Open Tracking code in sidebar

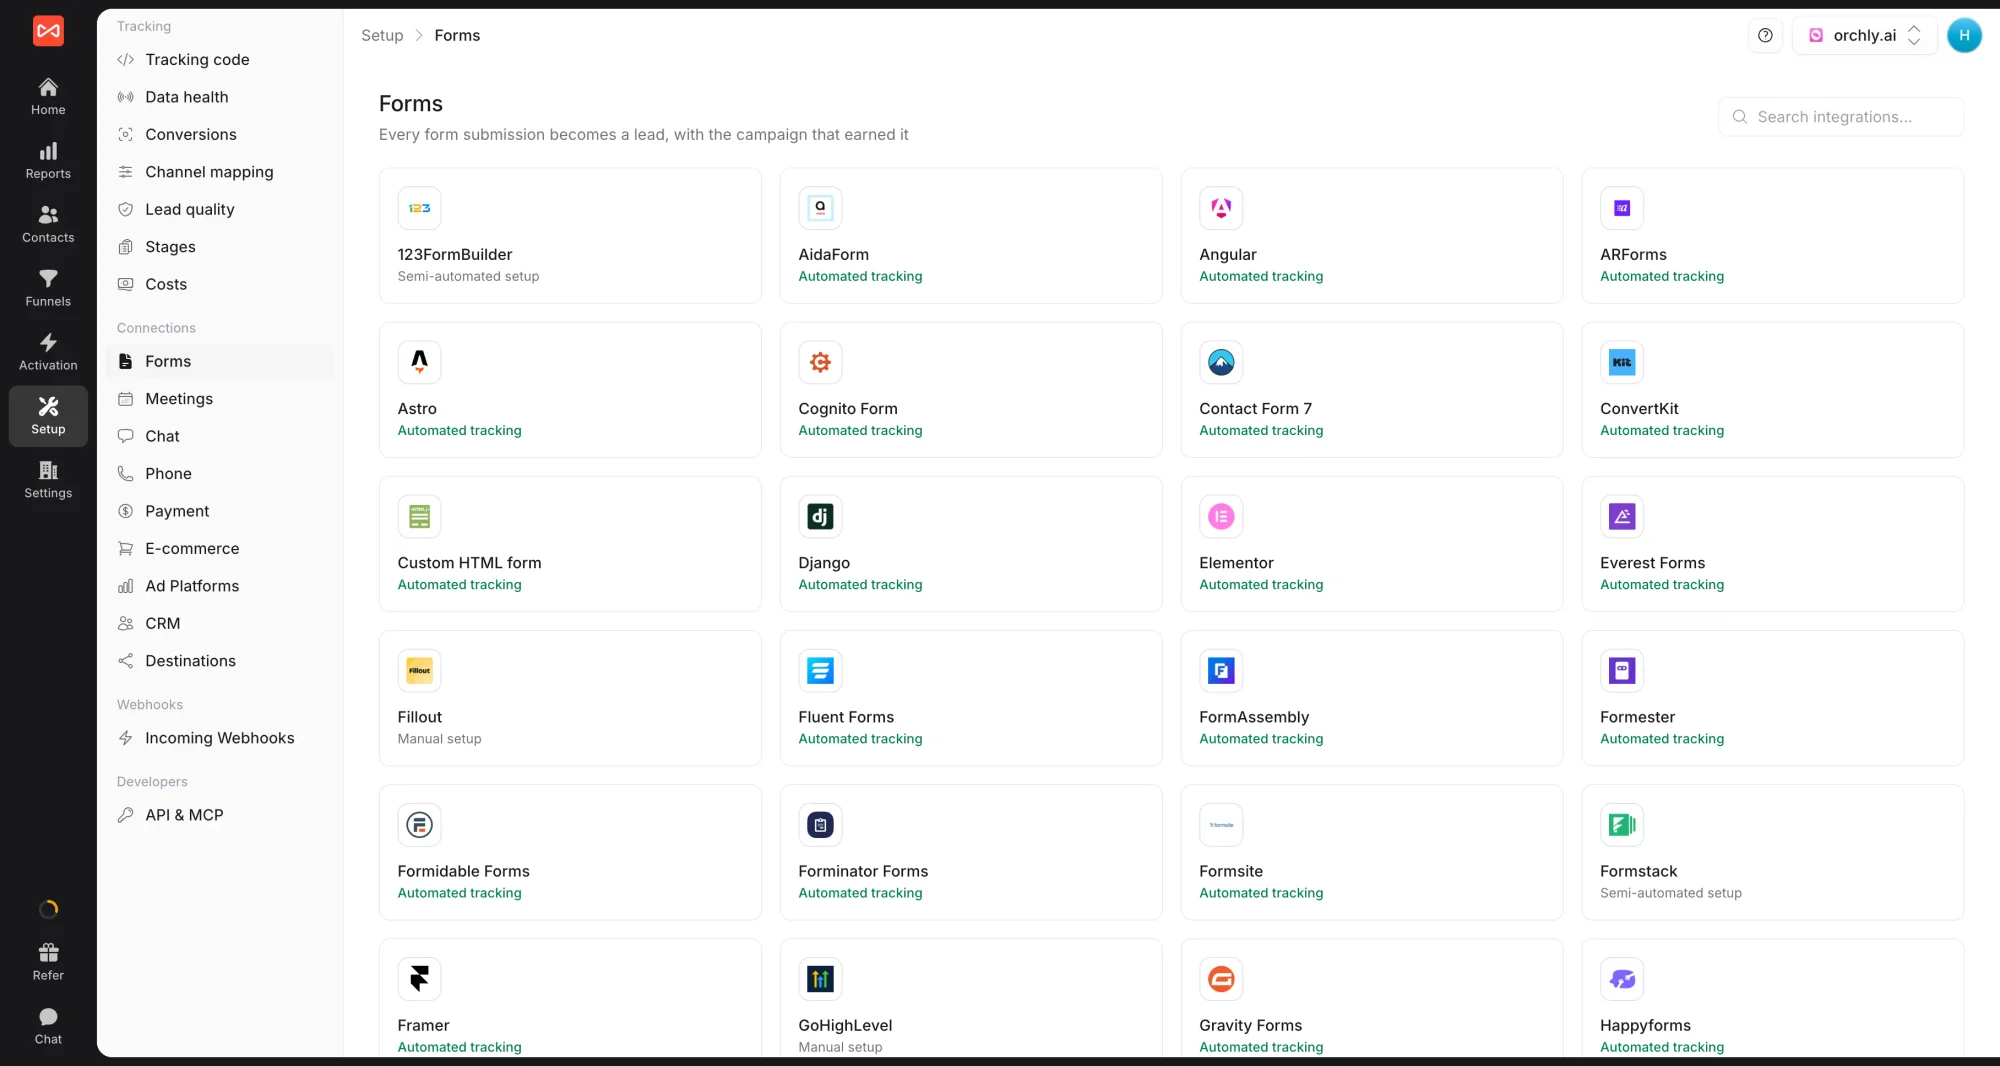tap(220, 60)
